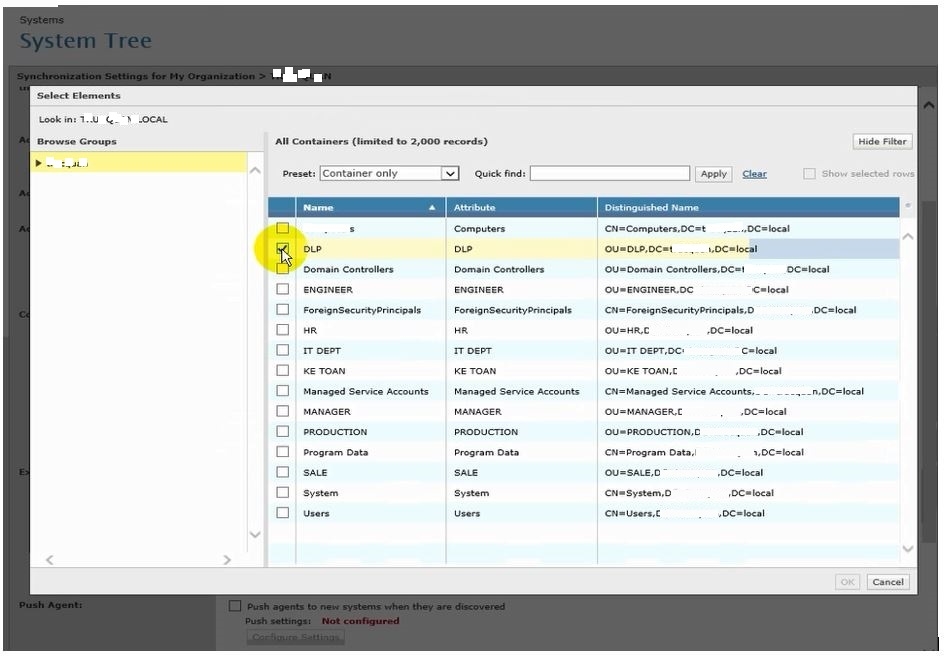944x657 pixels.
Task: Toggle the Show selected rows checkbox
Action: click(809, 174)
